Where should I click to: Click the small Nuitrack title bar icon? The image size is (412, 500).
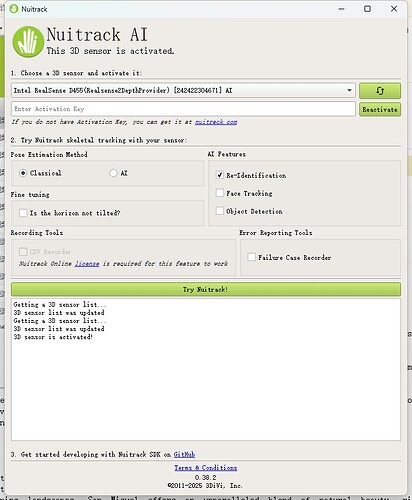pyautogui.click(x=14, y=9)
